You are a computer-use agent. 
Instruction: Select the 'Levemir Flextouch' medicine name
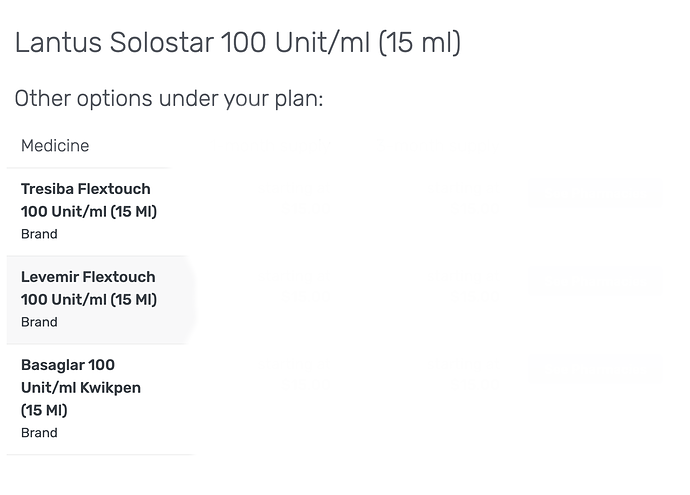pyautogui.click(x=88, y=277)
